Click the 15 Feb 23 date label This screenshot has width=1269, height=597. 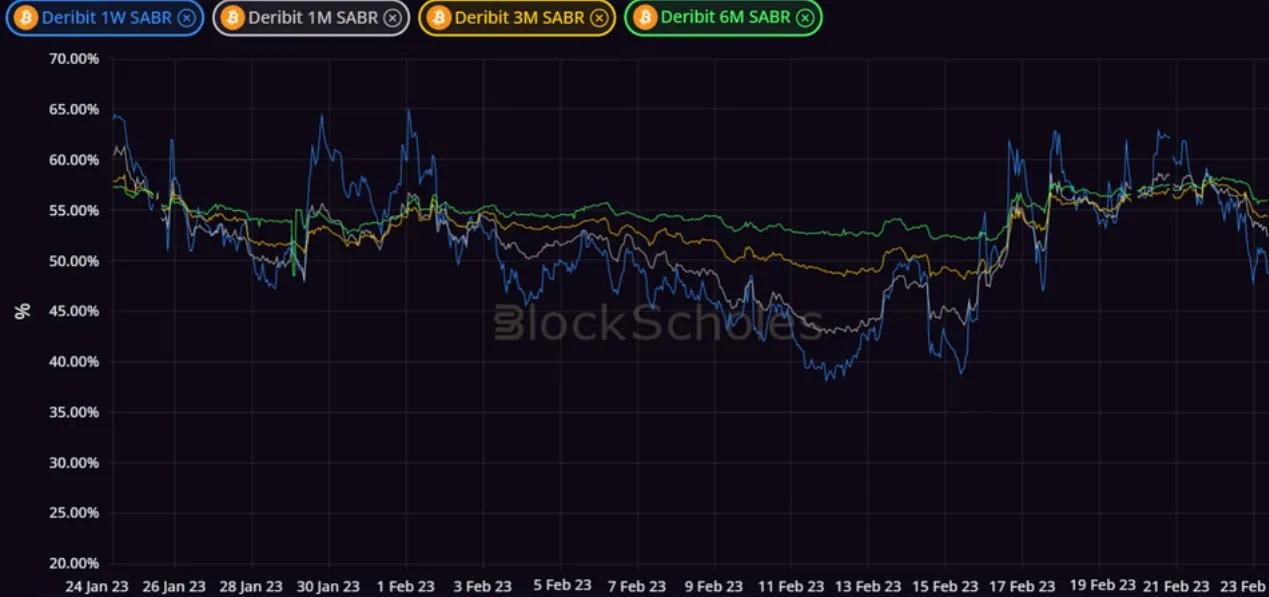tap(946, 587)
